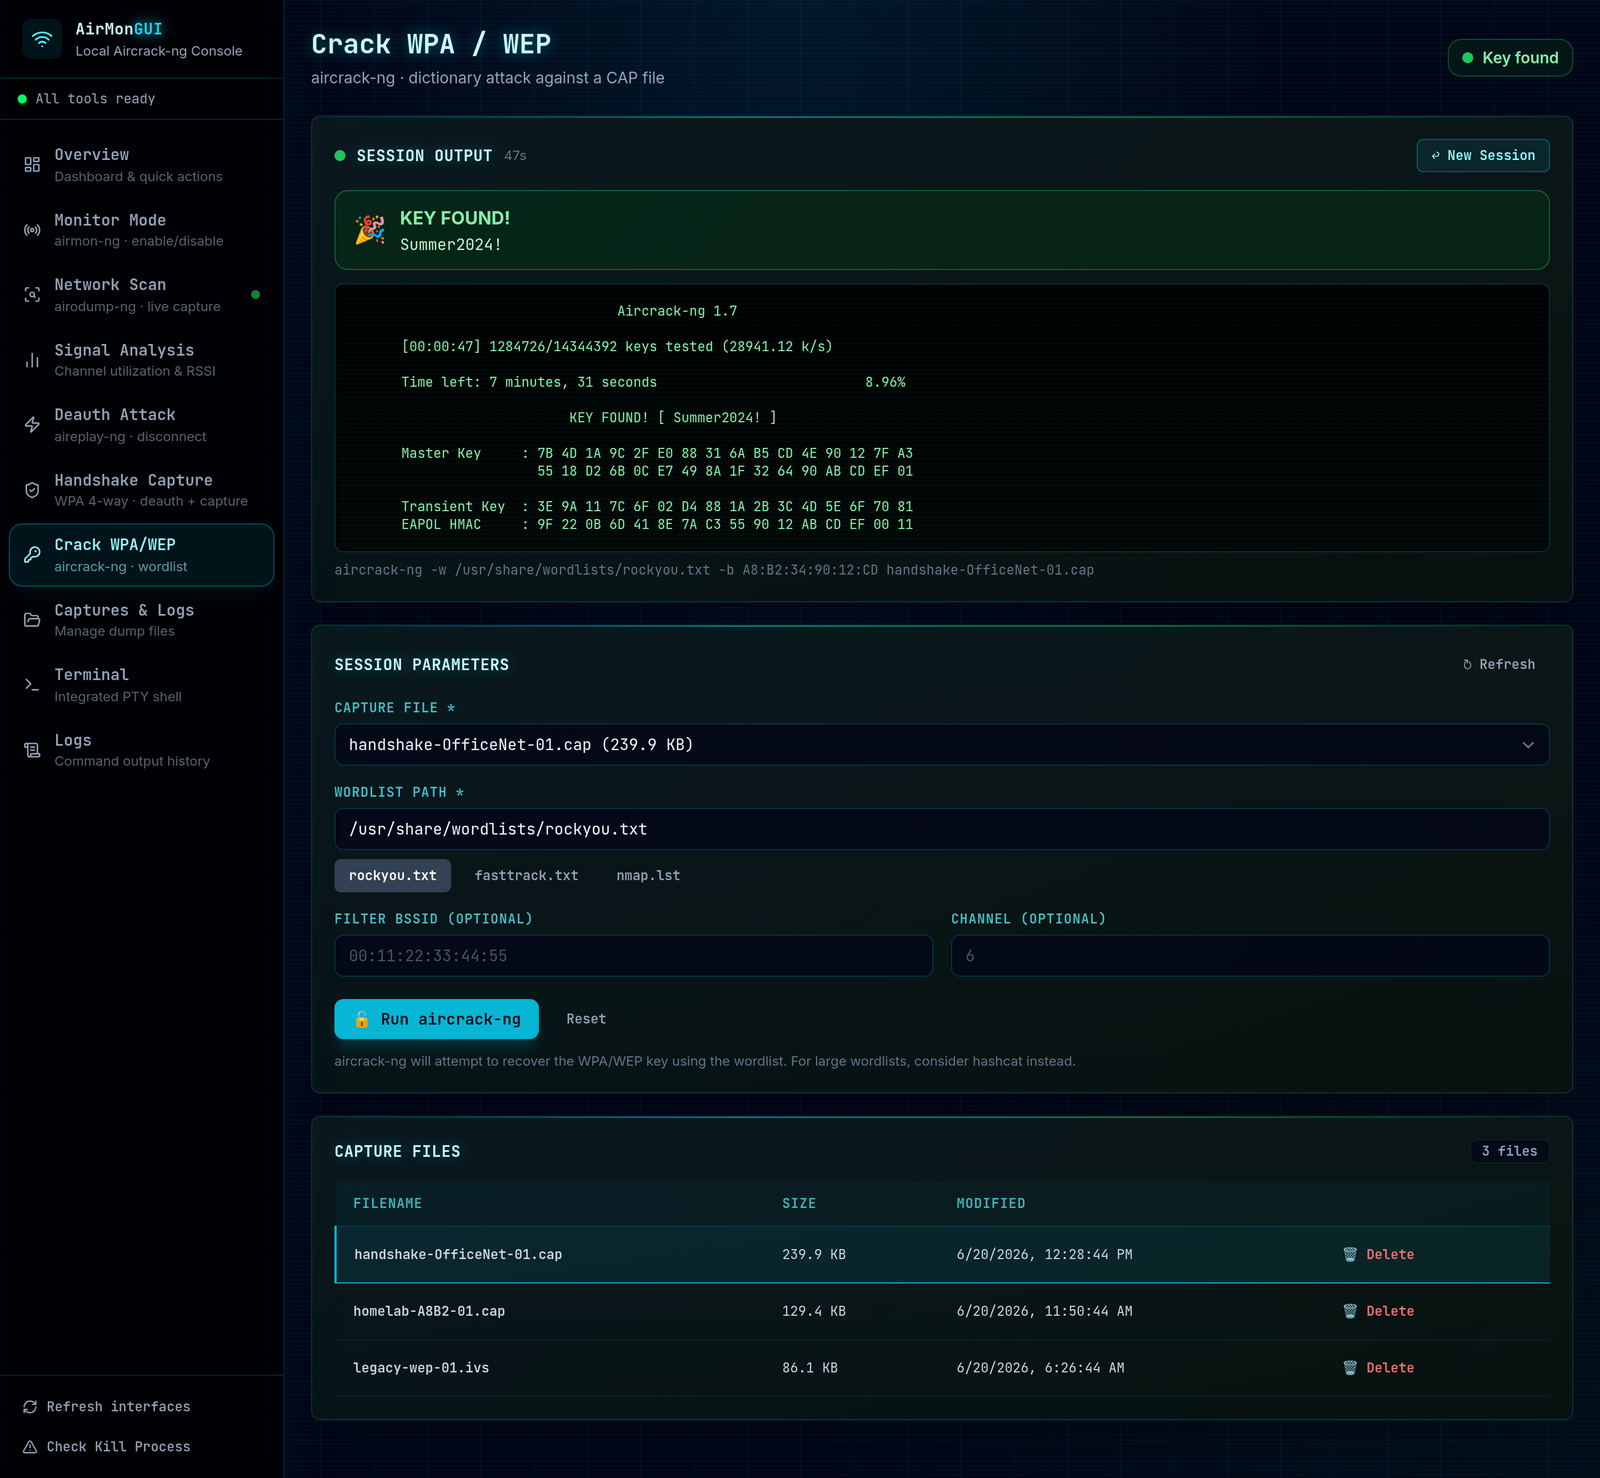Delete legacy-wep-01.ivs file
Viewport: 1600px width, 1478px height.
1379,1368
